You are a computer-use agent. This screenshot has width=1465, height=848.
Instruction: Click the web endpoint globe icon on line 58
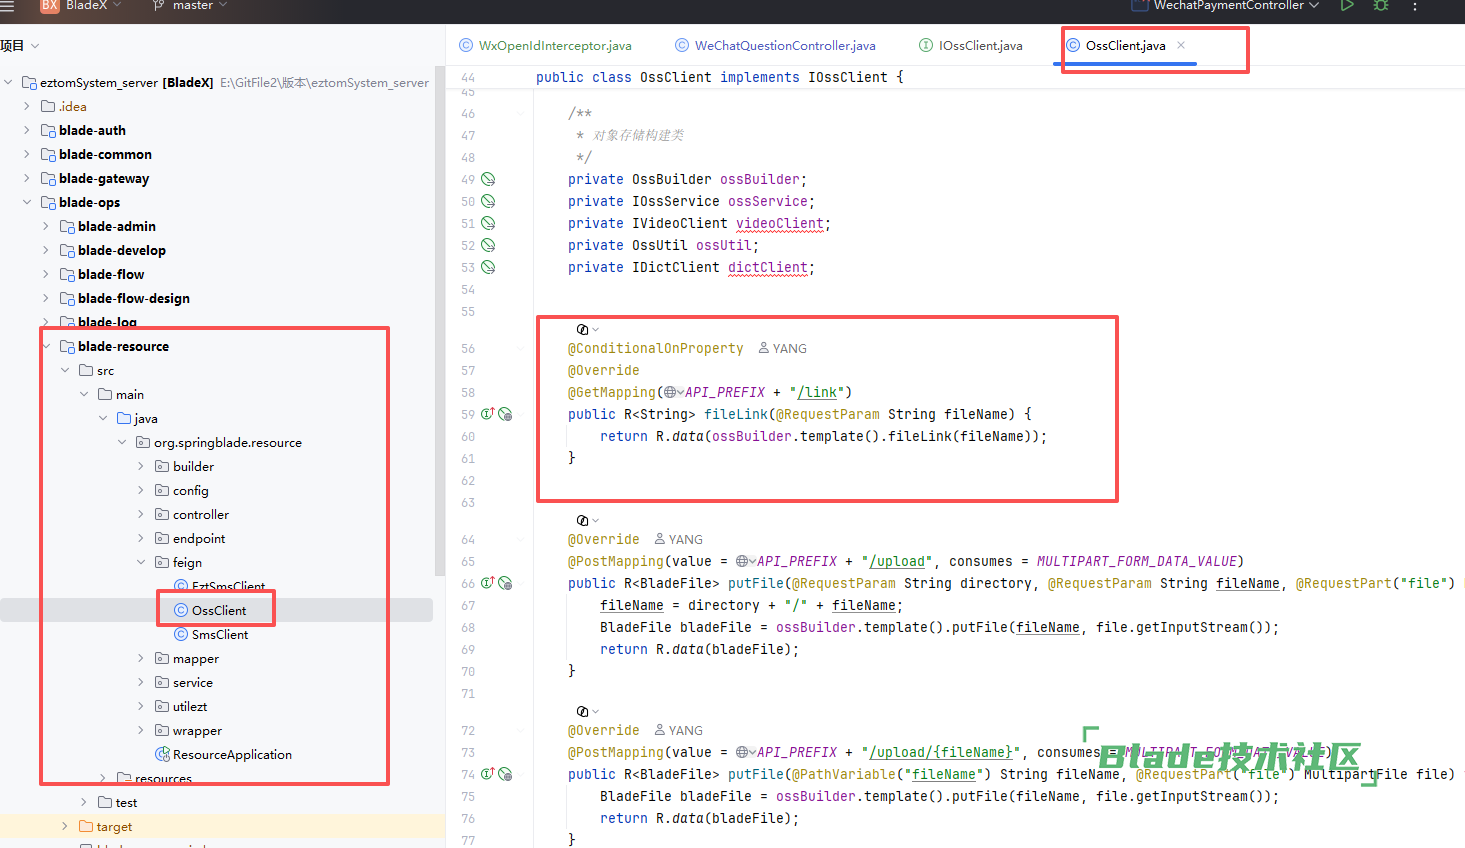[673, 392]
